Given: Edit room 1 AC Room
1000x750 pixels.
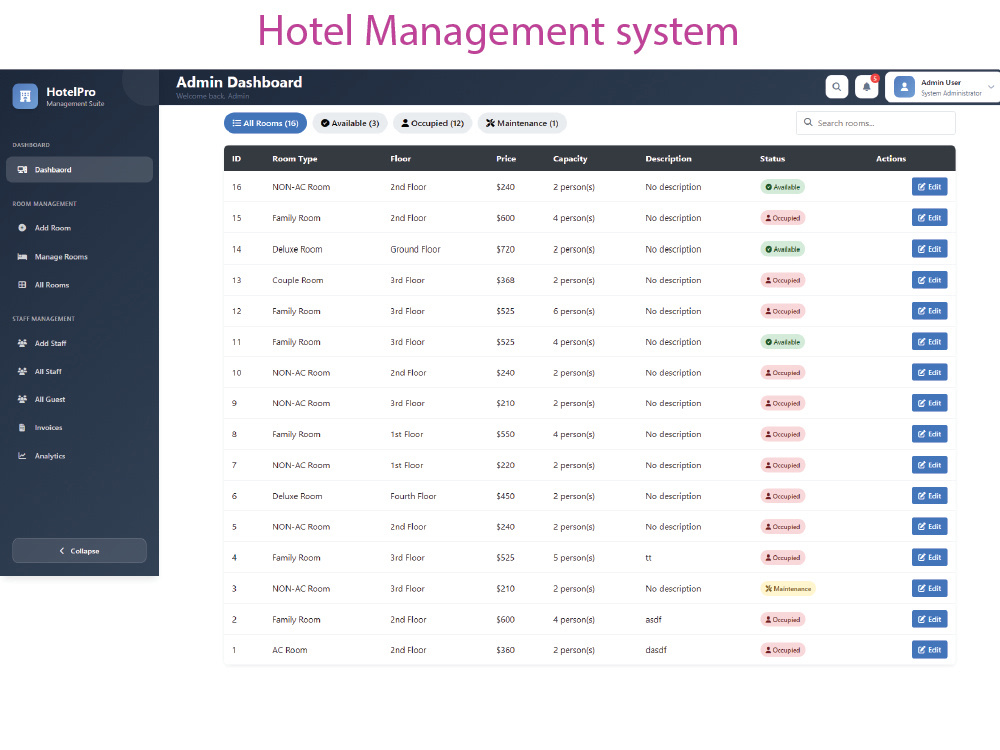Looking at the screenshot, I should [929, 650].
